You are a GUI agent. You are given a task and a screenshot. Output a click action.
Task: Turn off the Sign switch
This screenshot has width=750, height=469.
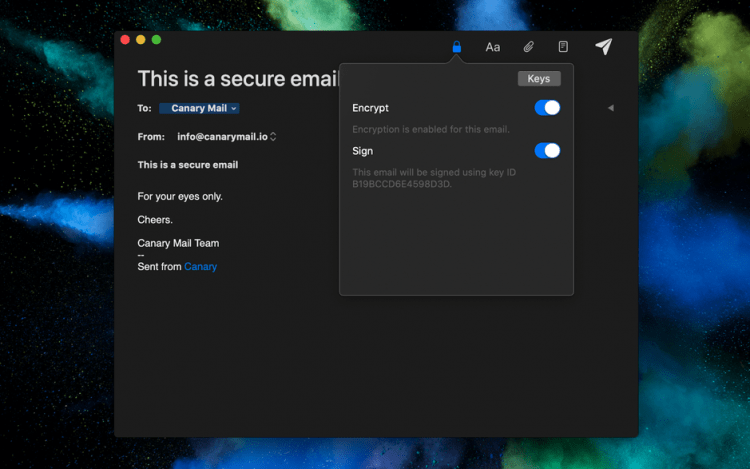click(547, 151)
